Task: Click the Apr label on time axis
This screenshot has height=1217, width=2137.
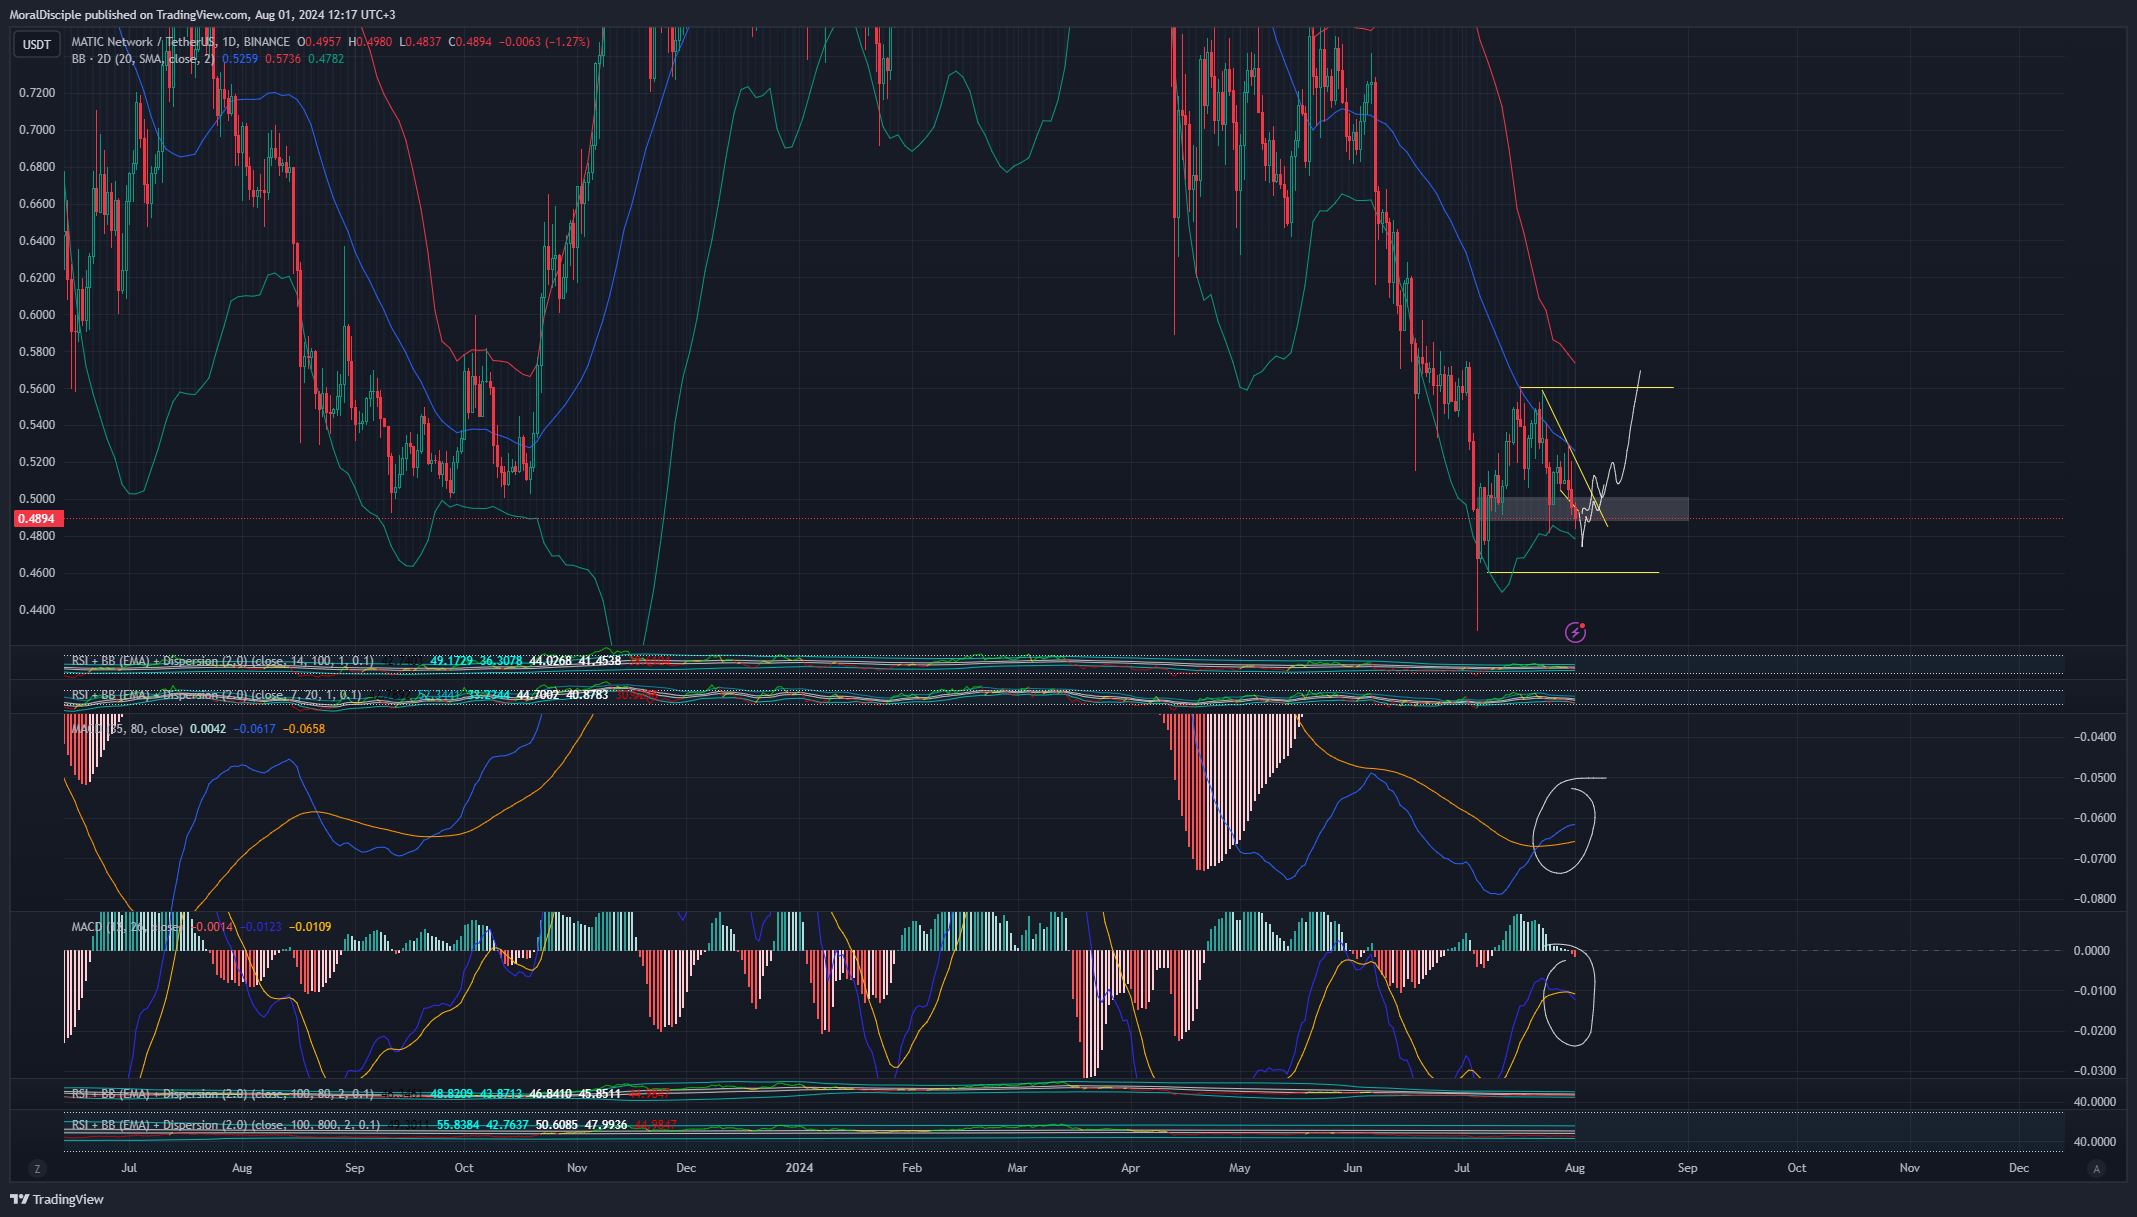Action: (1130, 1168)
